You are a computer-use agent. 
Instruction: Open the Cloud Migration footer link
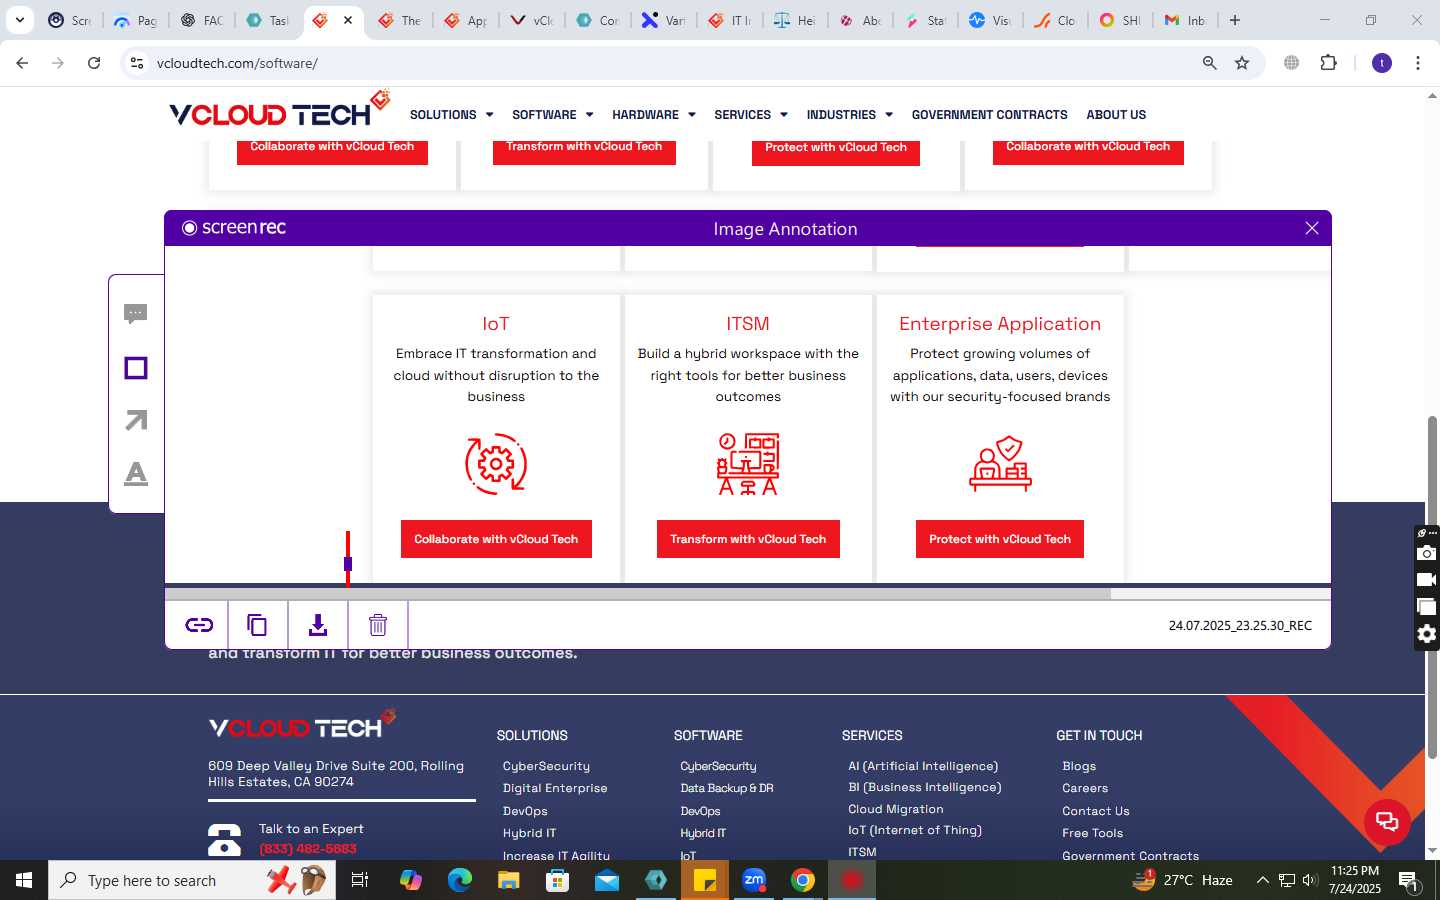tap(896, 809)
